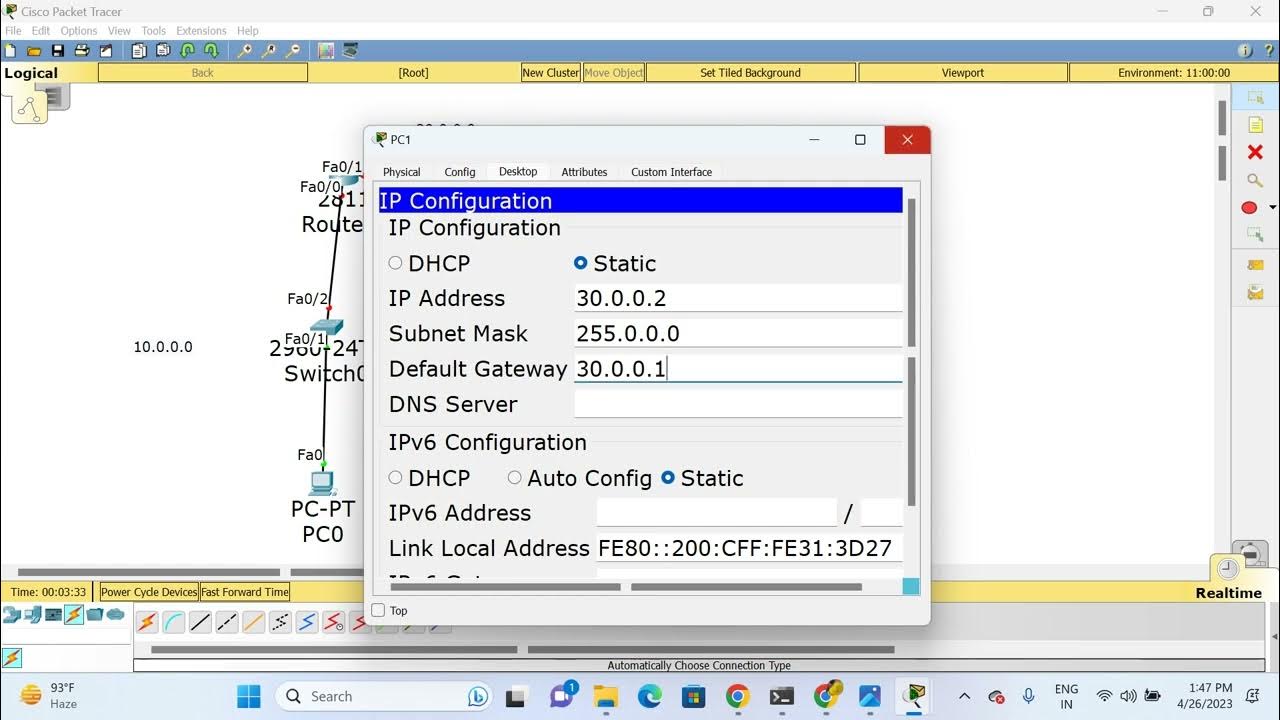Screen dimensions: 1280x720
Task: Click the New Cluster button
Action: click(551, 73)
